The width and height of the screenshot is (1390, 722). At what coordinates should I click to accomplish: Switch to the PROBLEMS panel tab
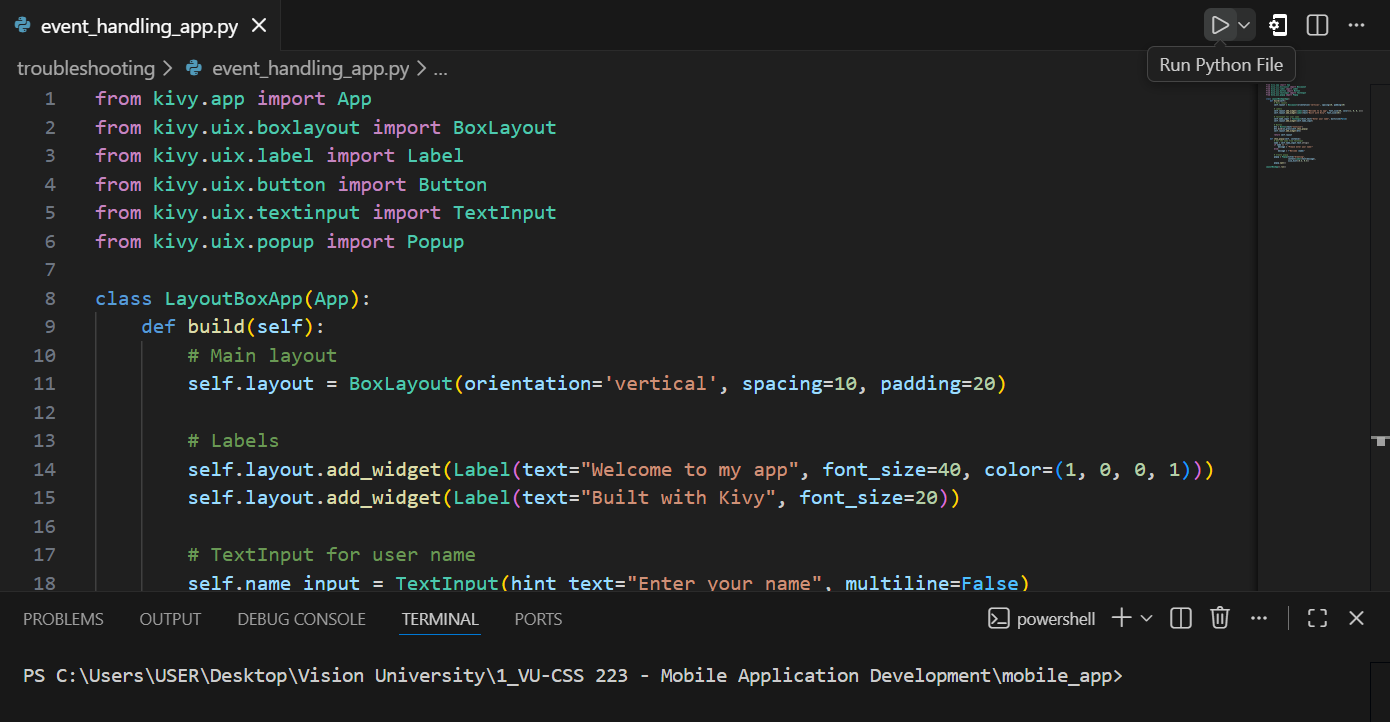click(63, 619)
